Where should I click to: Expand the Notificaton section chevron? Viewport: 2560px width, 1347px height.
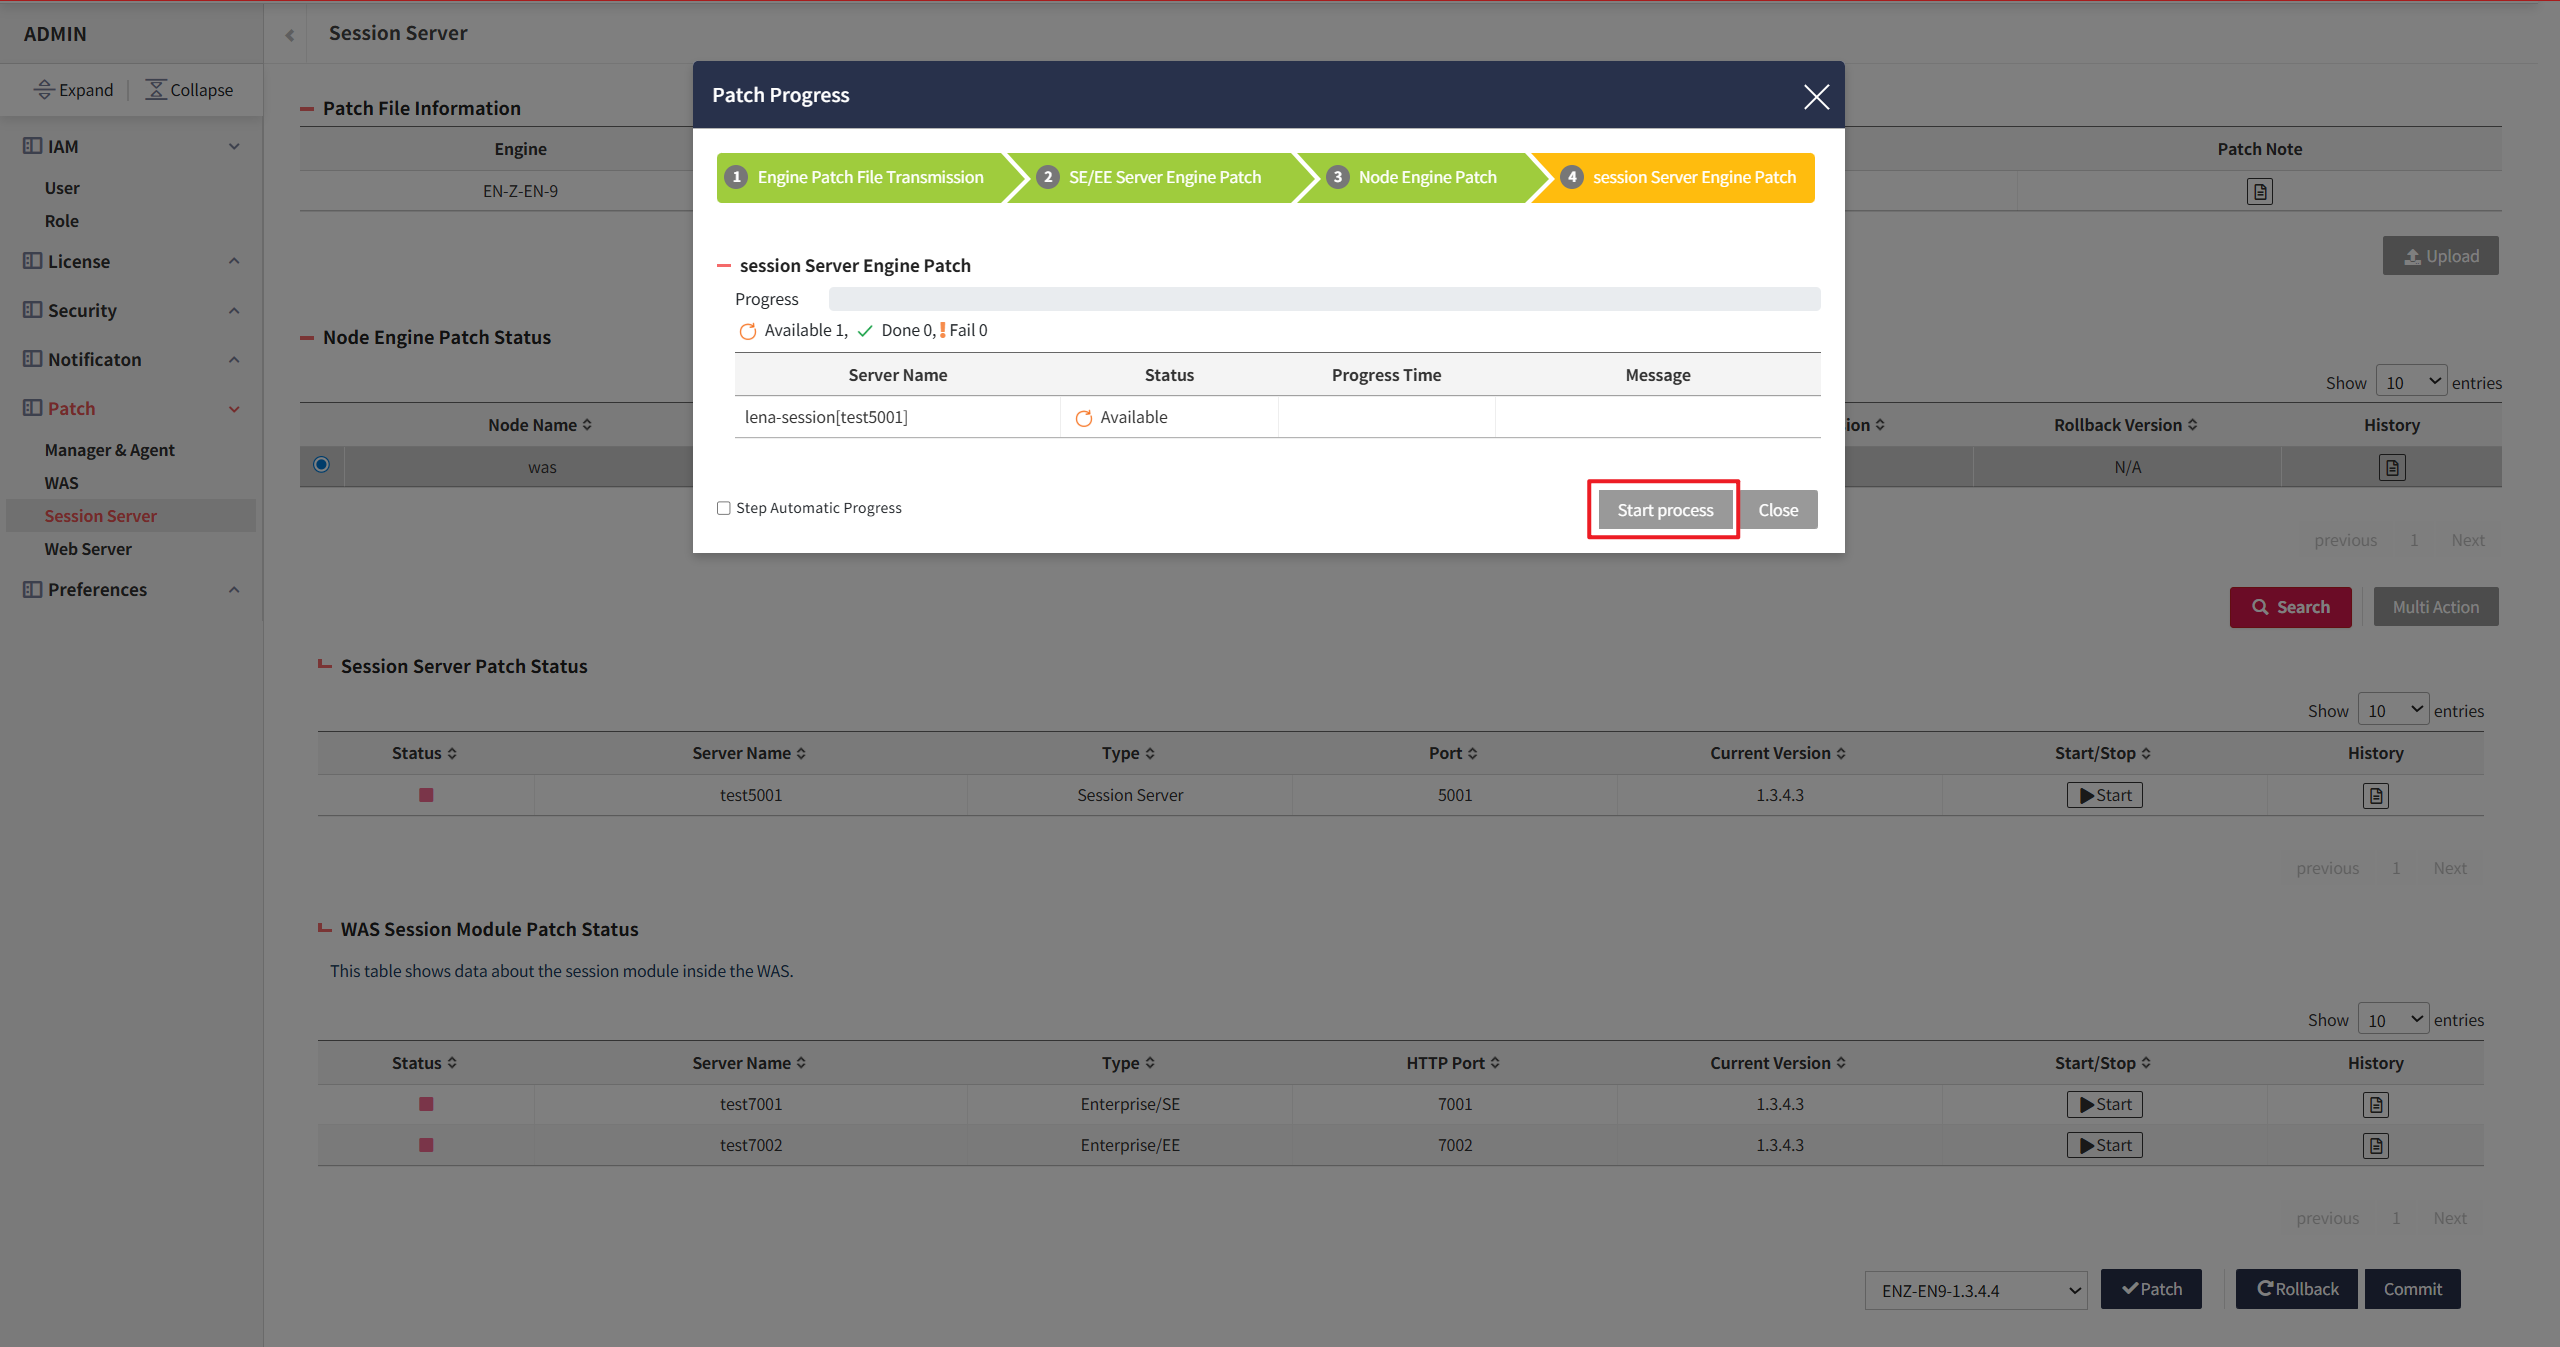tap(234, 360)
